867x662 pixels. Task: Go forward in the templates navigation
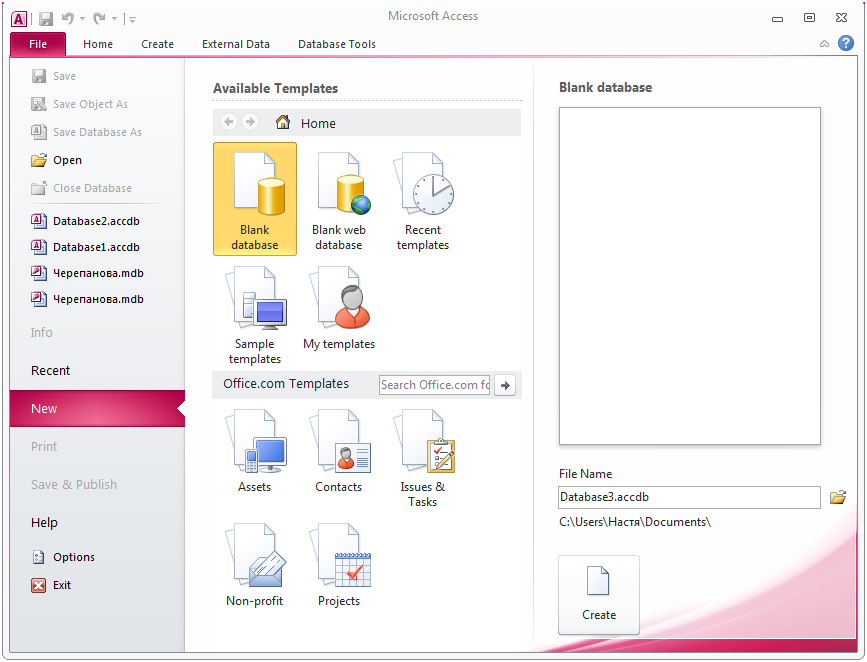[250, 121]
